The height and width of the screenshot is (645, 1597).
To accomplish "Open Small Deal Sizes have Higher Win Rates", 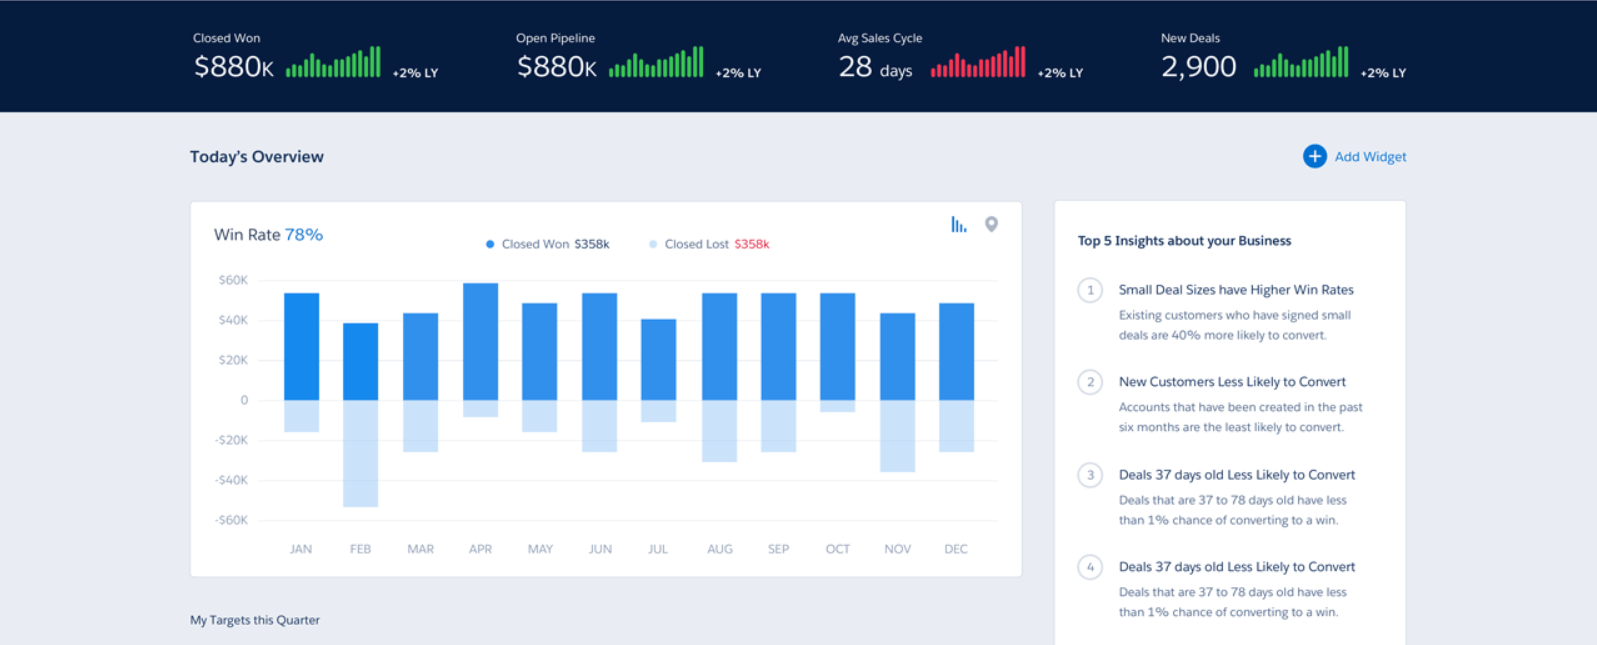I will point(1235,290).
